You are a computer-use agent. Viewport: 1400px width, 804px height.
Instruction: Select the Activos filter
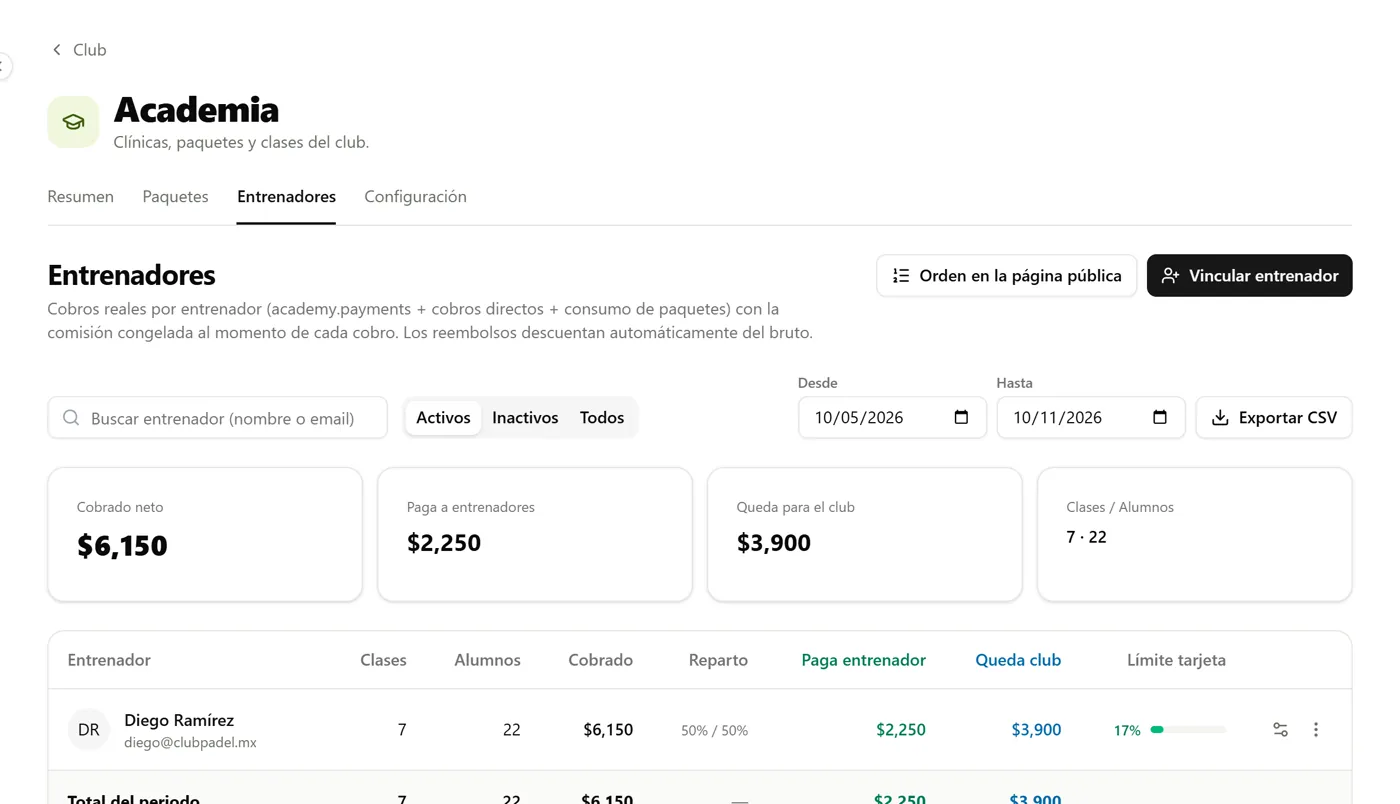(x=443, y=418)
